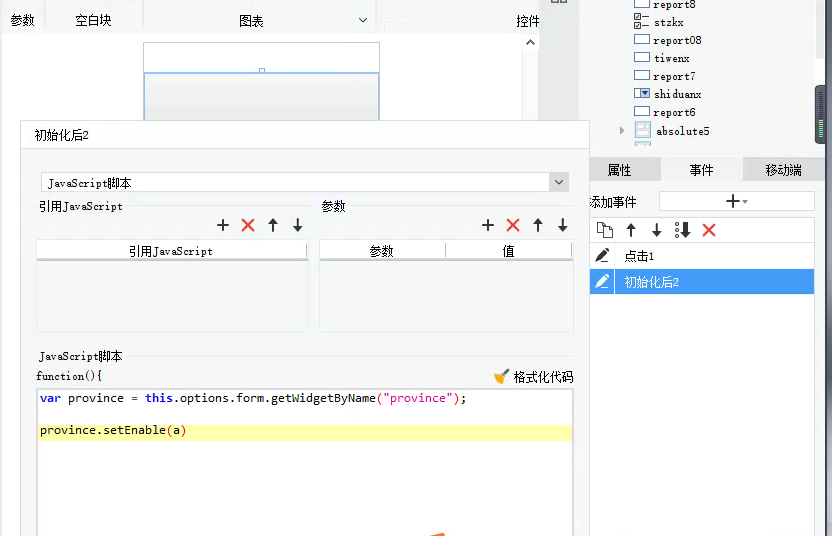Add a new parameter row

[488, 225]
